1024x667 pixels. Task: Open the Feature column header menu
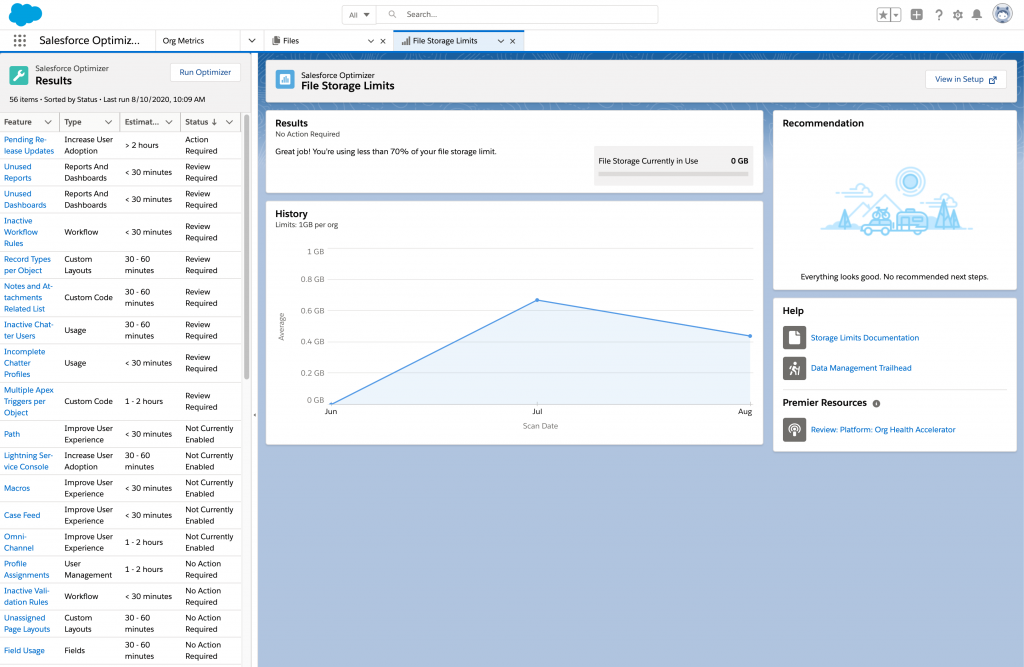tap(48, 122)
